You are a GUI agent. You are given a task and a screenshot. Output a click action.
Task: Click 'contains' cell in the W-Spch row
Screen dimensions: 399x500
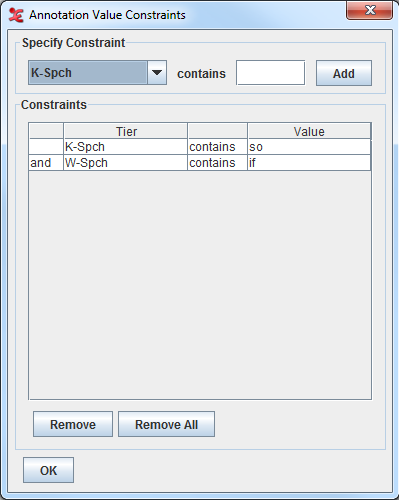[x=218, y=163]
